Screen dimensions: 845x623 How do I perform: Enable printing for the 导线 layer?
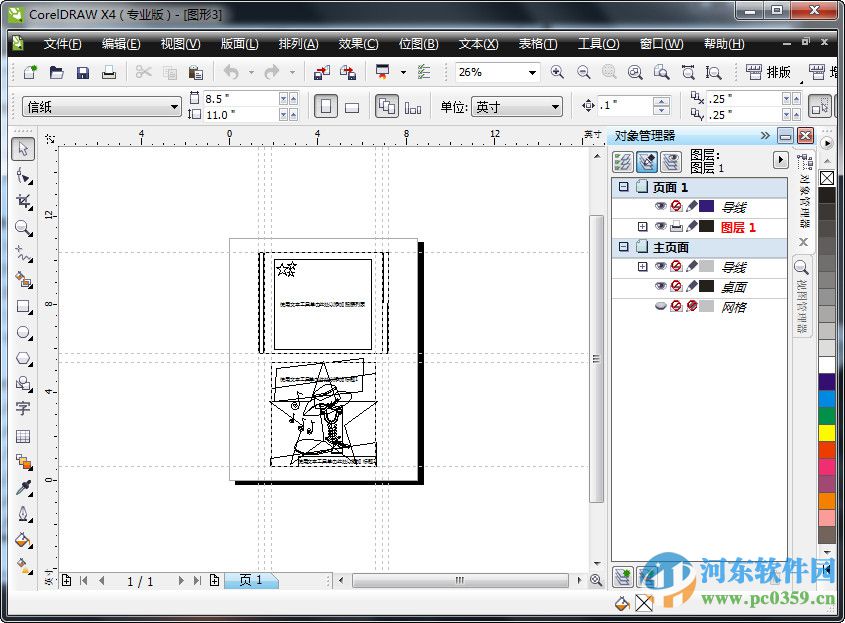pos(676,206)
